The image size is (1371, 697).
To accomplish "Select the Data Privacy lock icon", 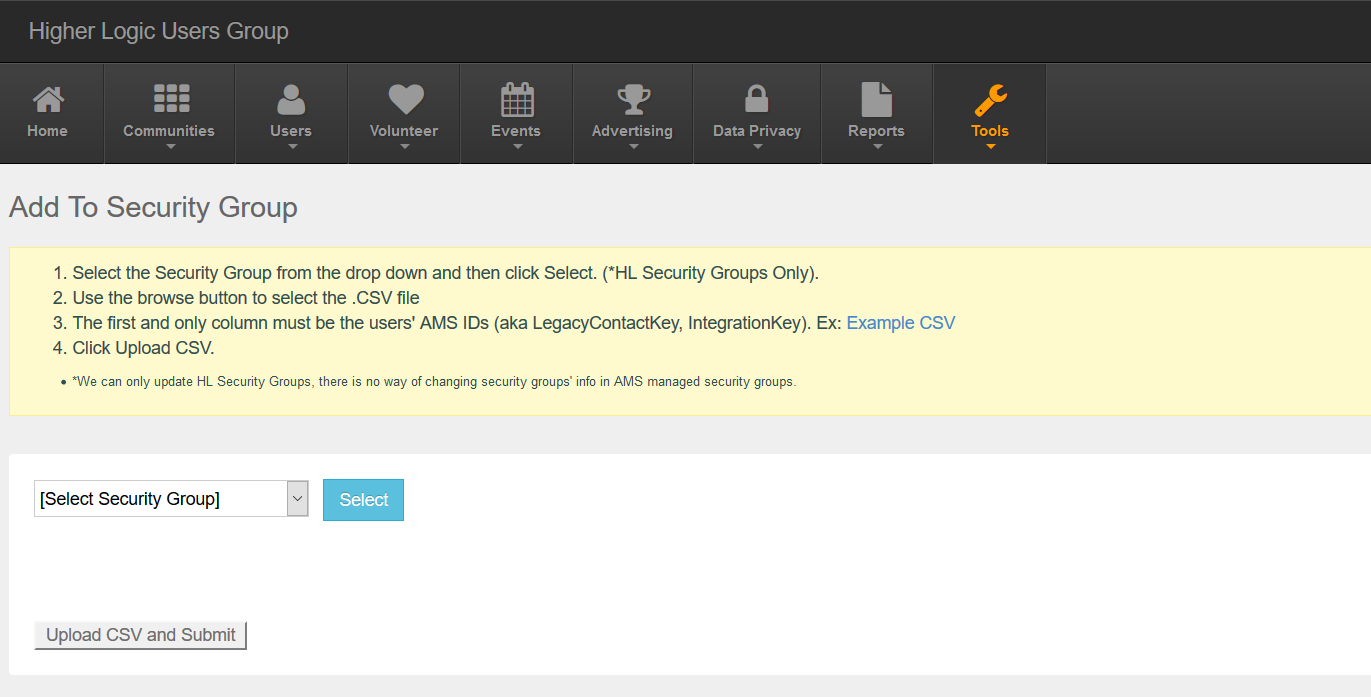I will pos(757,99).
